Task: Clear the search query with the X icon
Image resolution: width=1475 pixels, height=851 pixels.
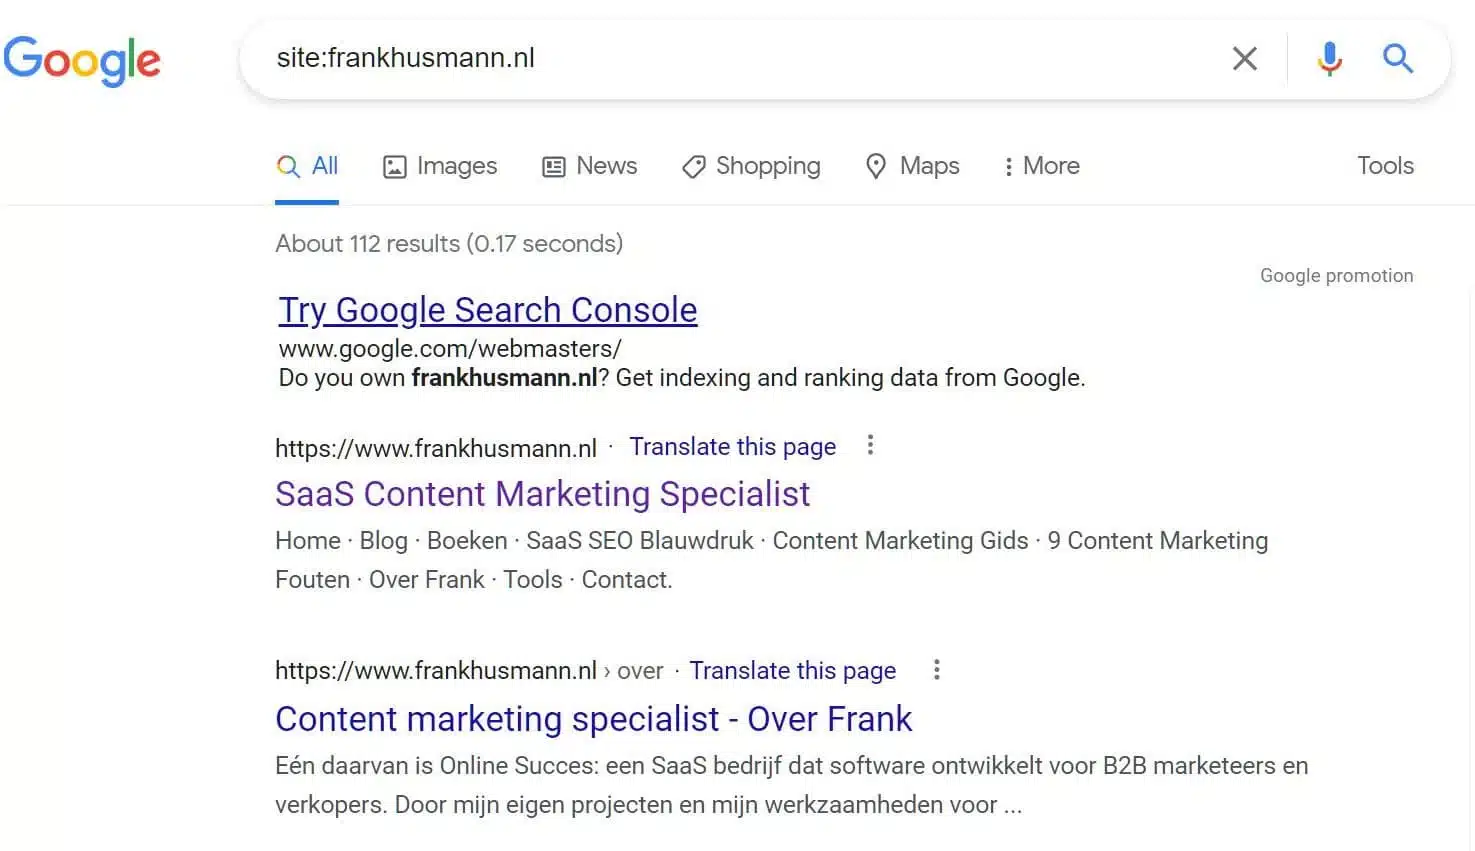Action: [1243, 58]
